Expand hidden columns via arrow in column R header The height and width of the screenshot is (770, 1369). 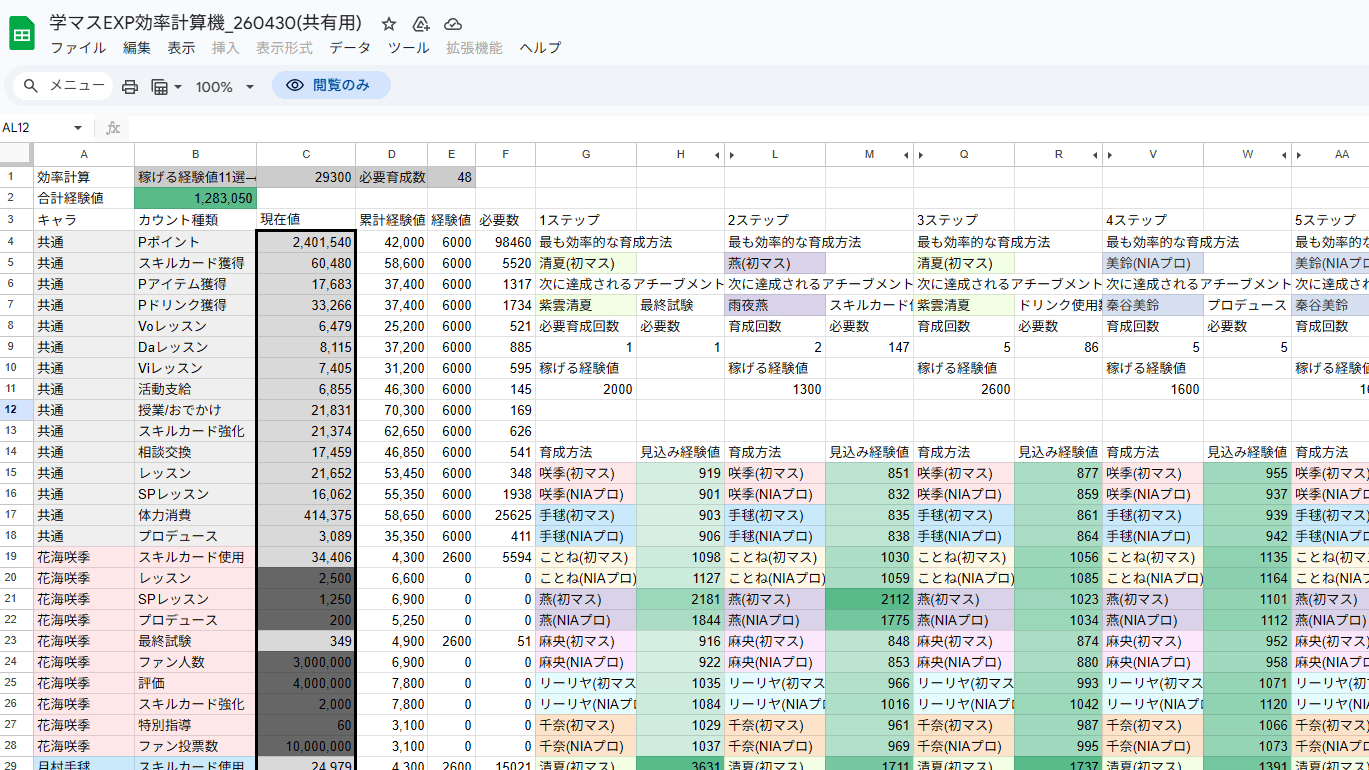[x=1095, y=155]
